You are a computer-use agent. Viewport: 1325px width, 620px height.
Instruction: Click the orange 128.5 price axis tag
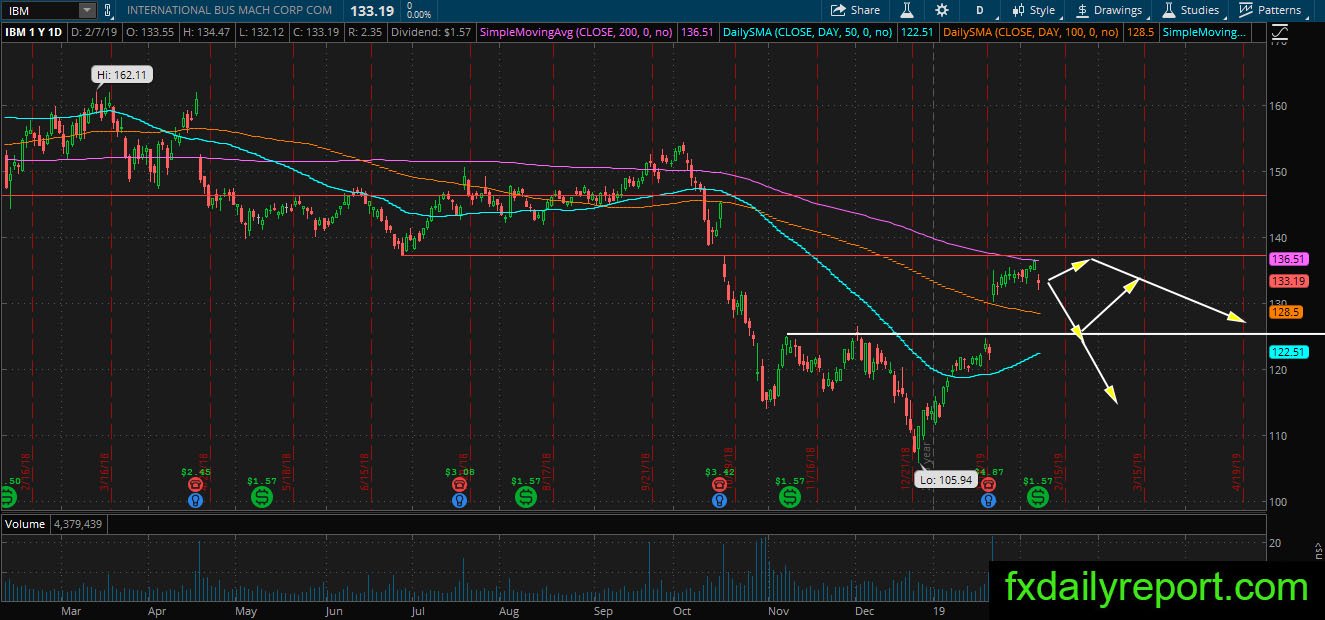pos(1284,312)
